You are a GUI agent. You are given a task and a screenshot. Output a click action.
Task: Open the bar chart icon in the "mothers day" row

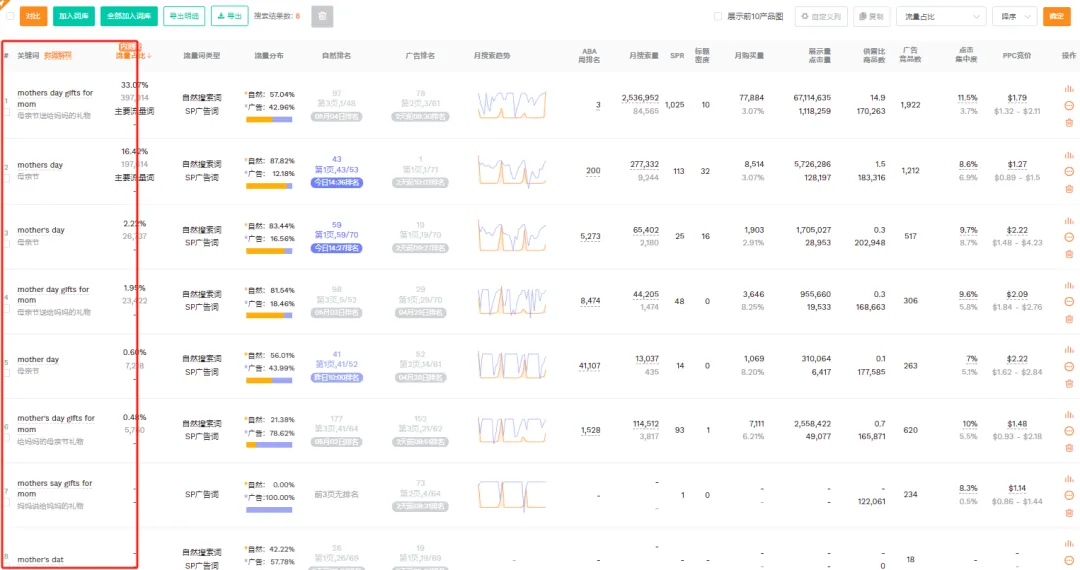point(1068,155)
